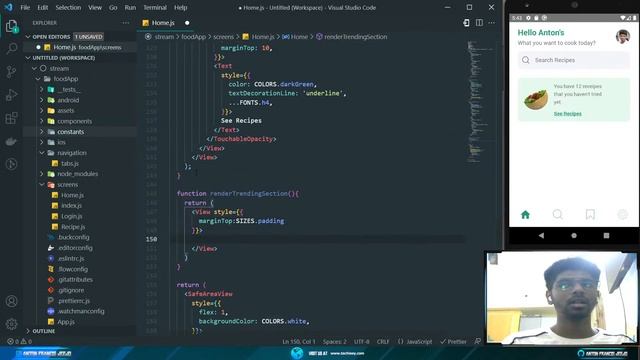640x360 pixels.
Task: Click the errors and warnings status indicator
Action: tap(19, 341)
